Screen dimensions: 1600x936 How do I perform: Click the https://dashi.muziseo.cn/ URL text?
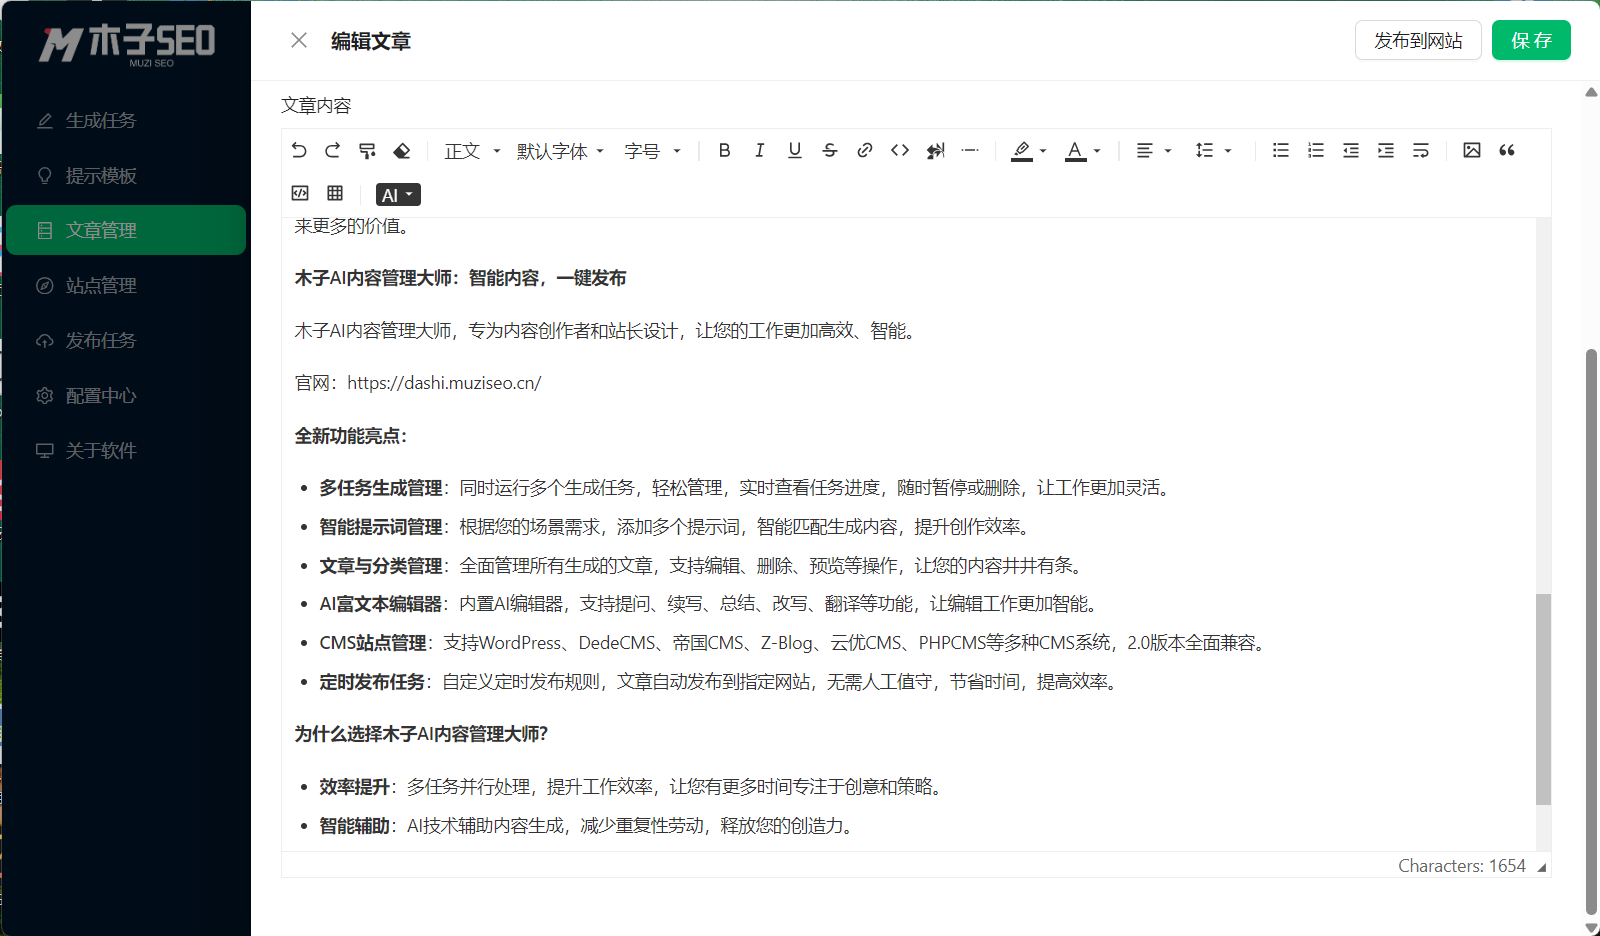point(444,383)
